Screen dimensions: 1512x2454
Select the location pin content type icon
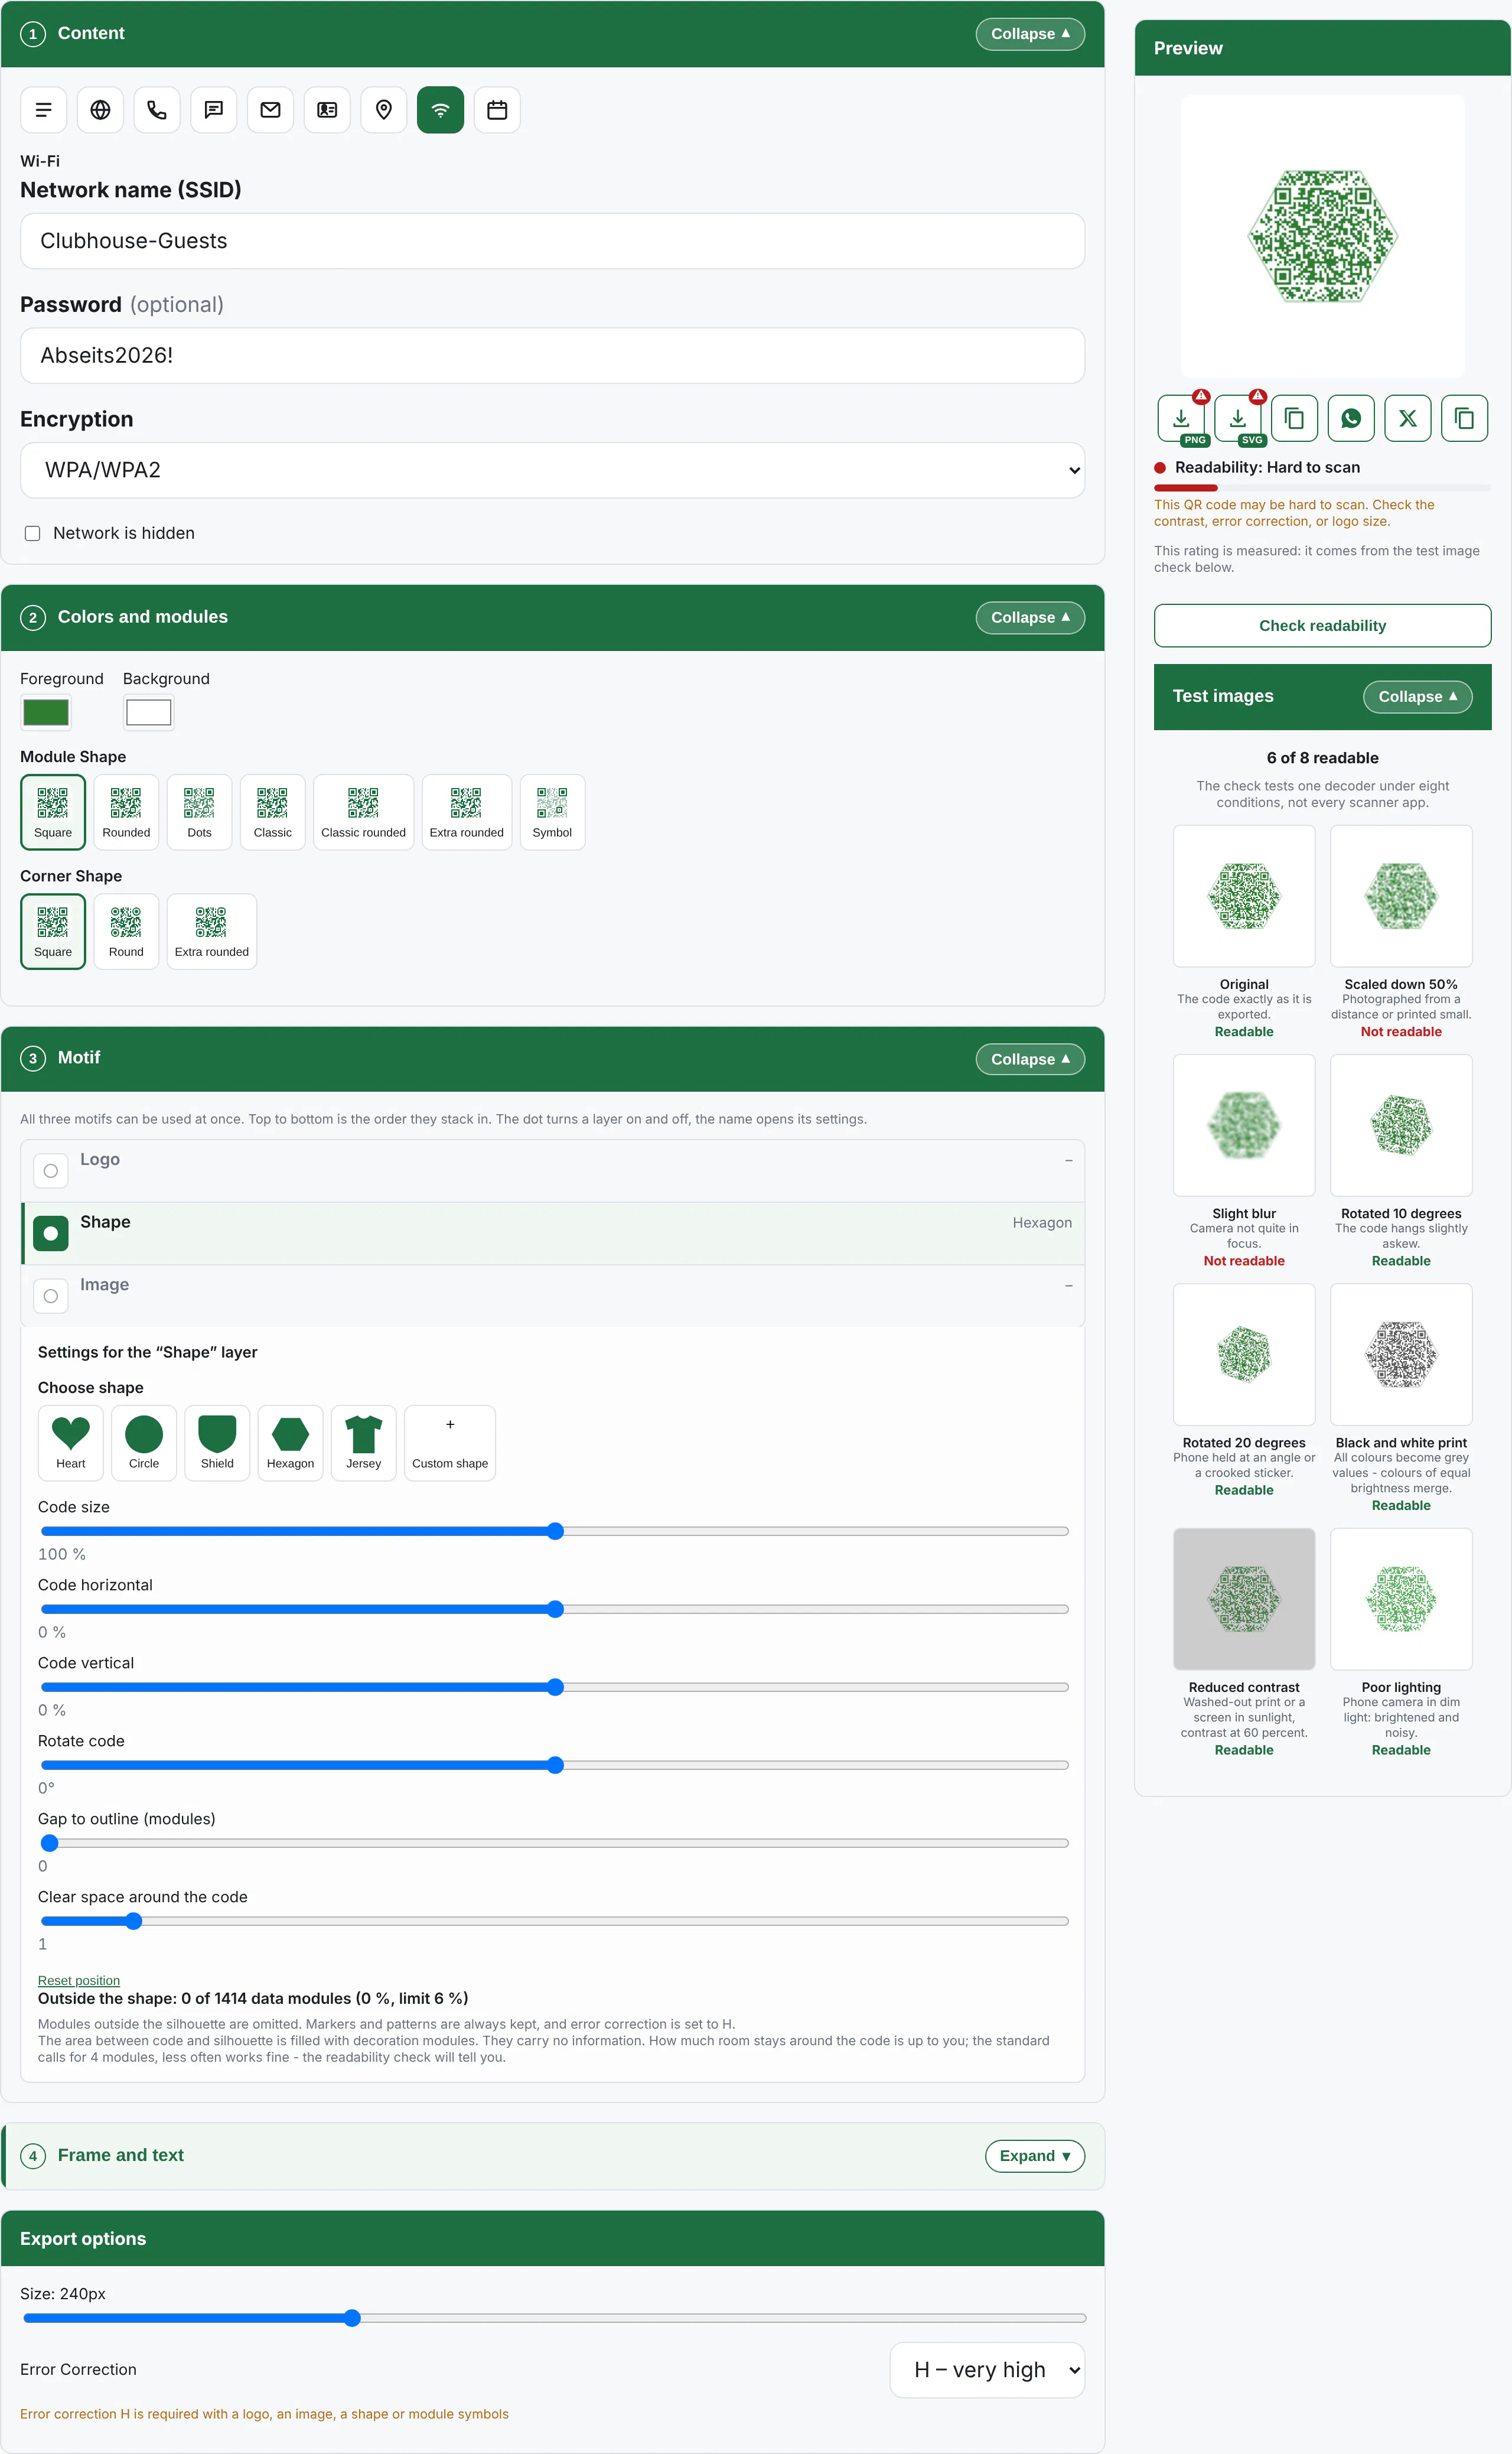(x=384, y=110)
